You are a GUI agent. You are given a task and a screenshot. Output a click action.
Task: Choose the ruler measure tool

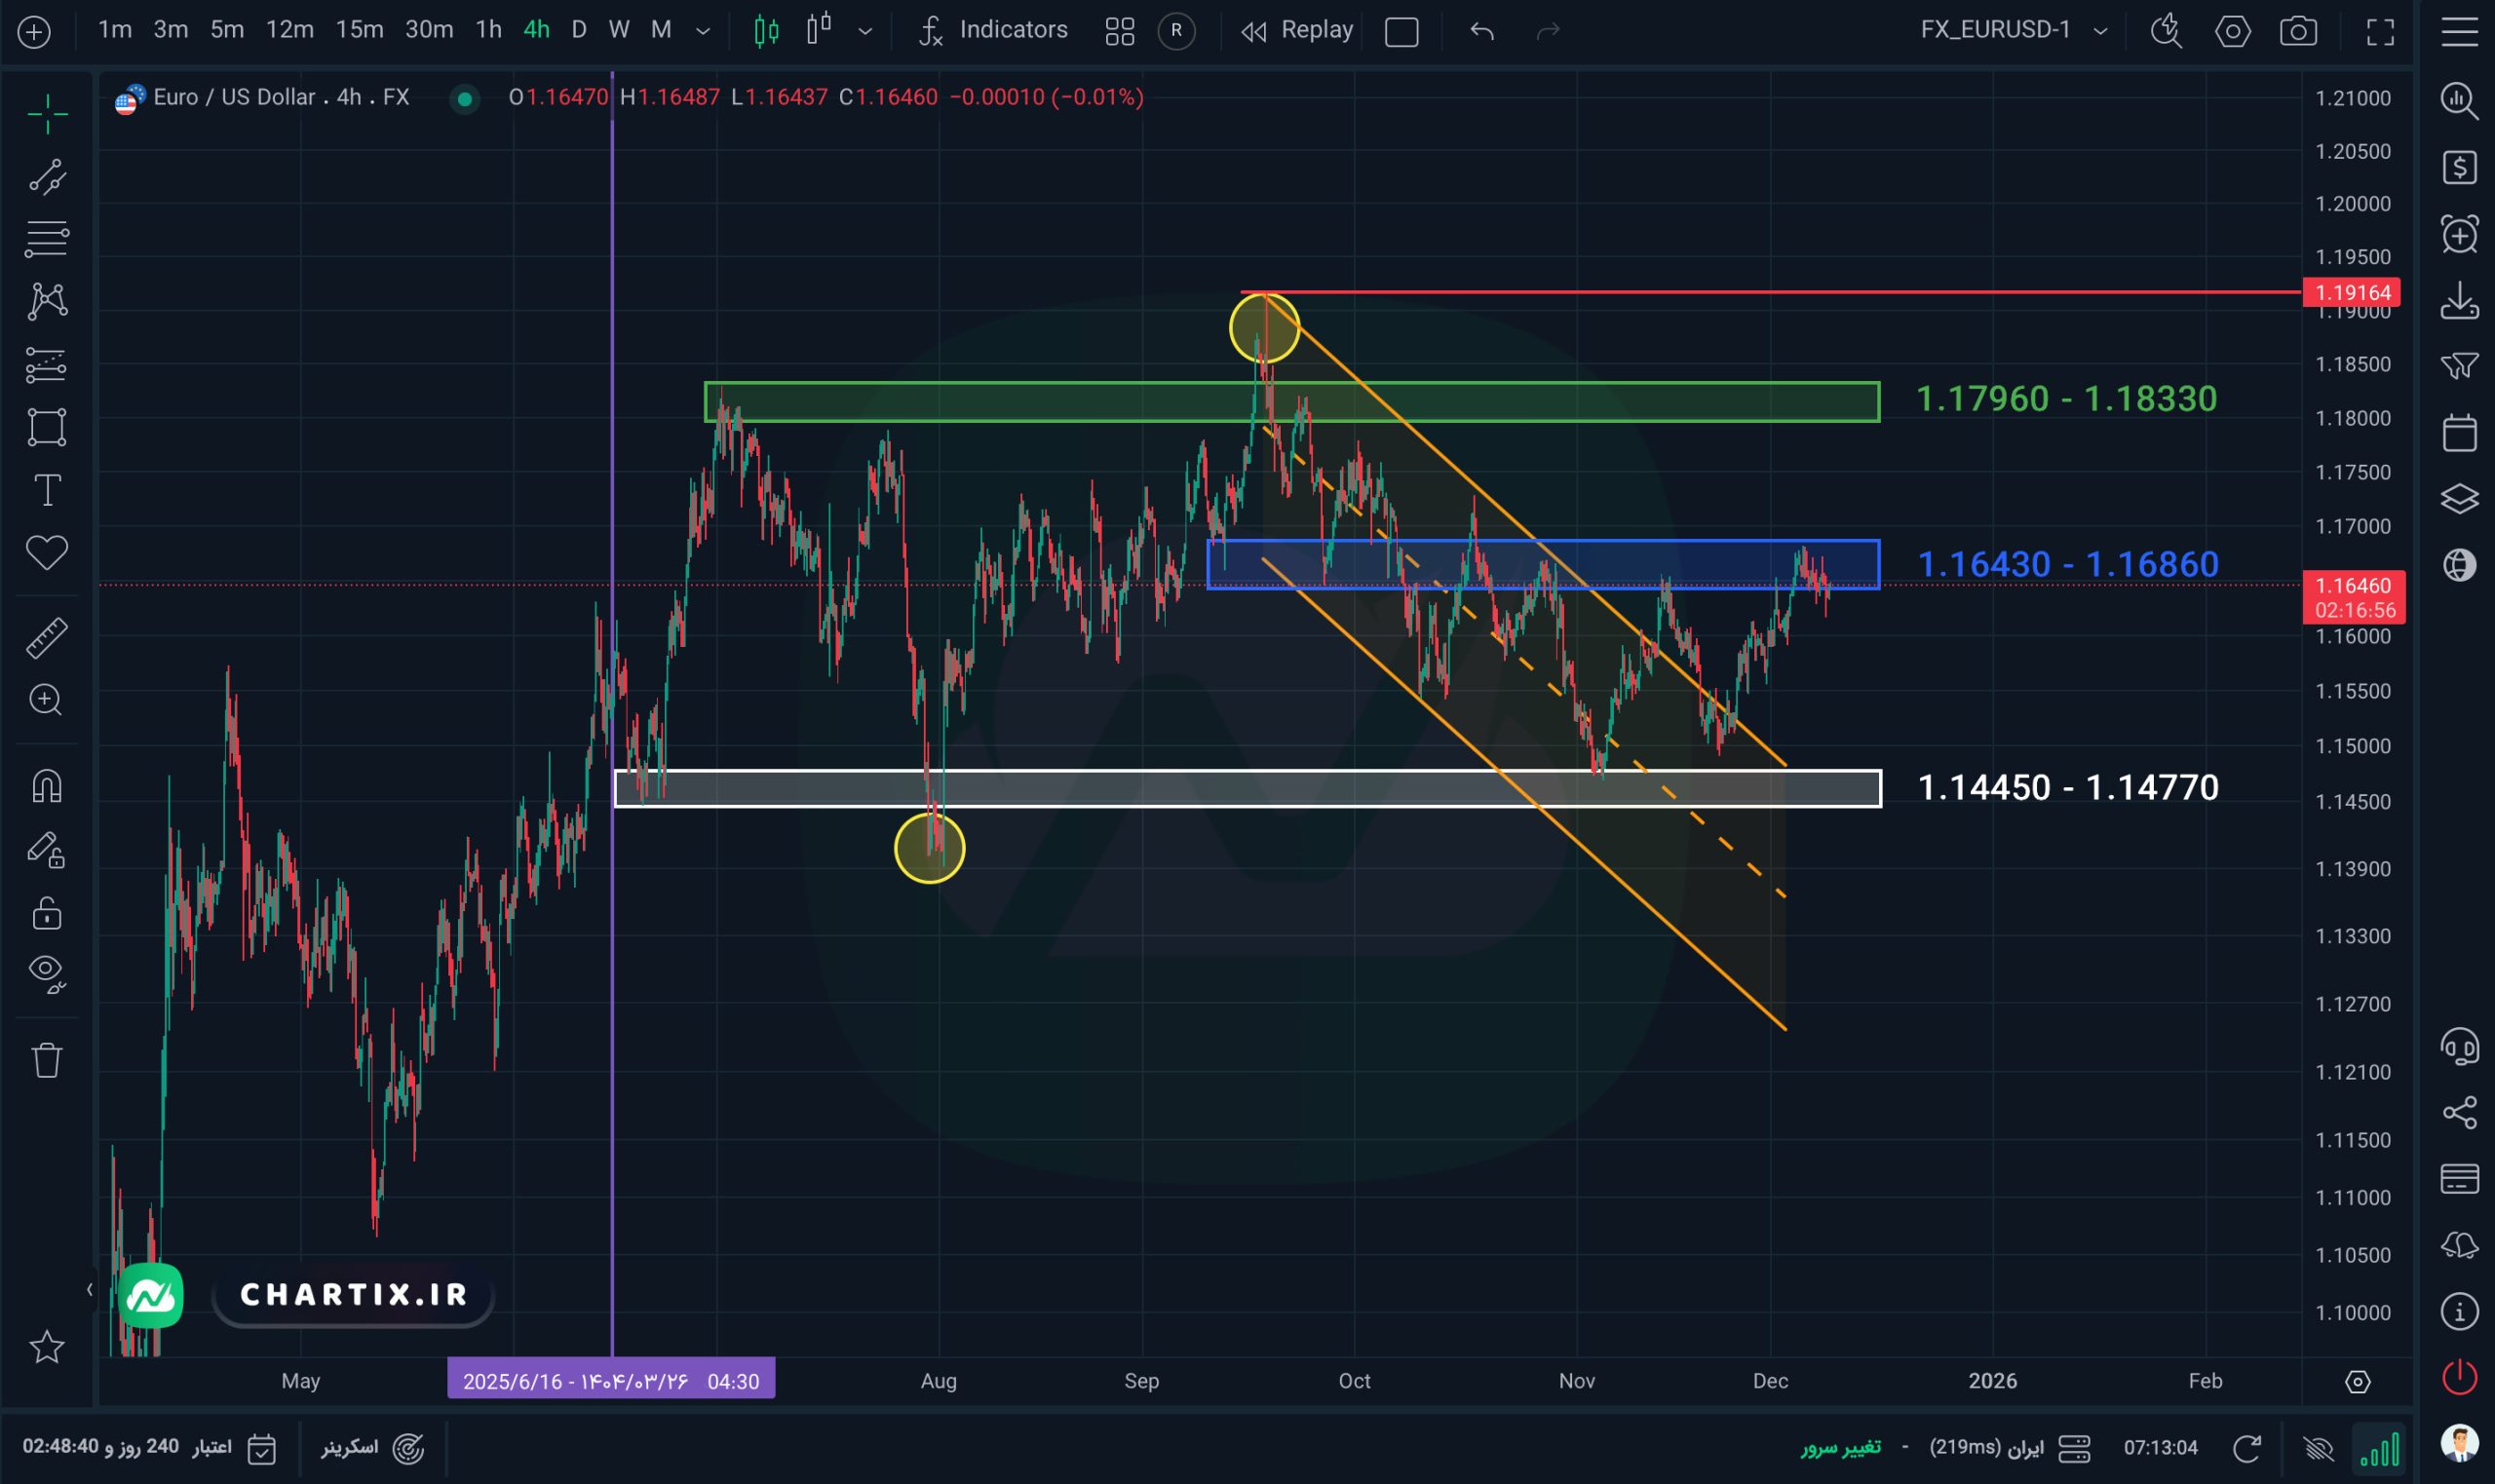(x=46, y=637)
